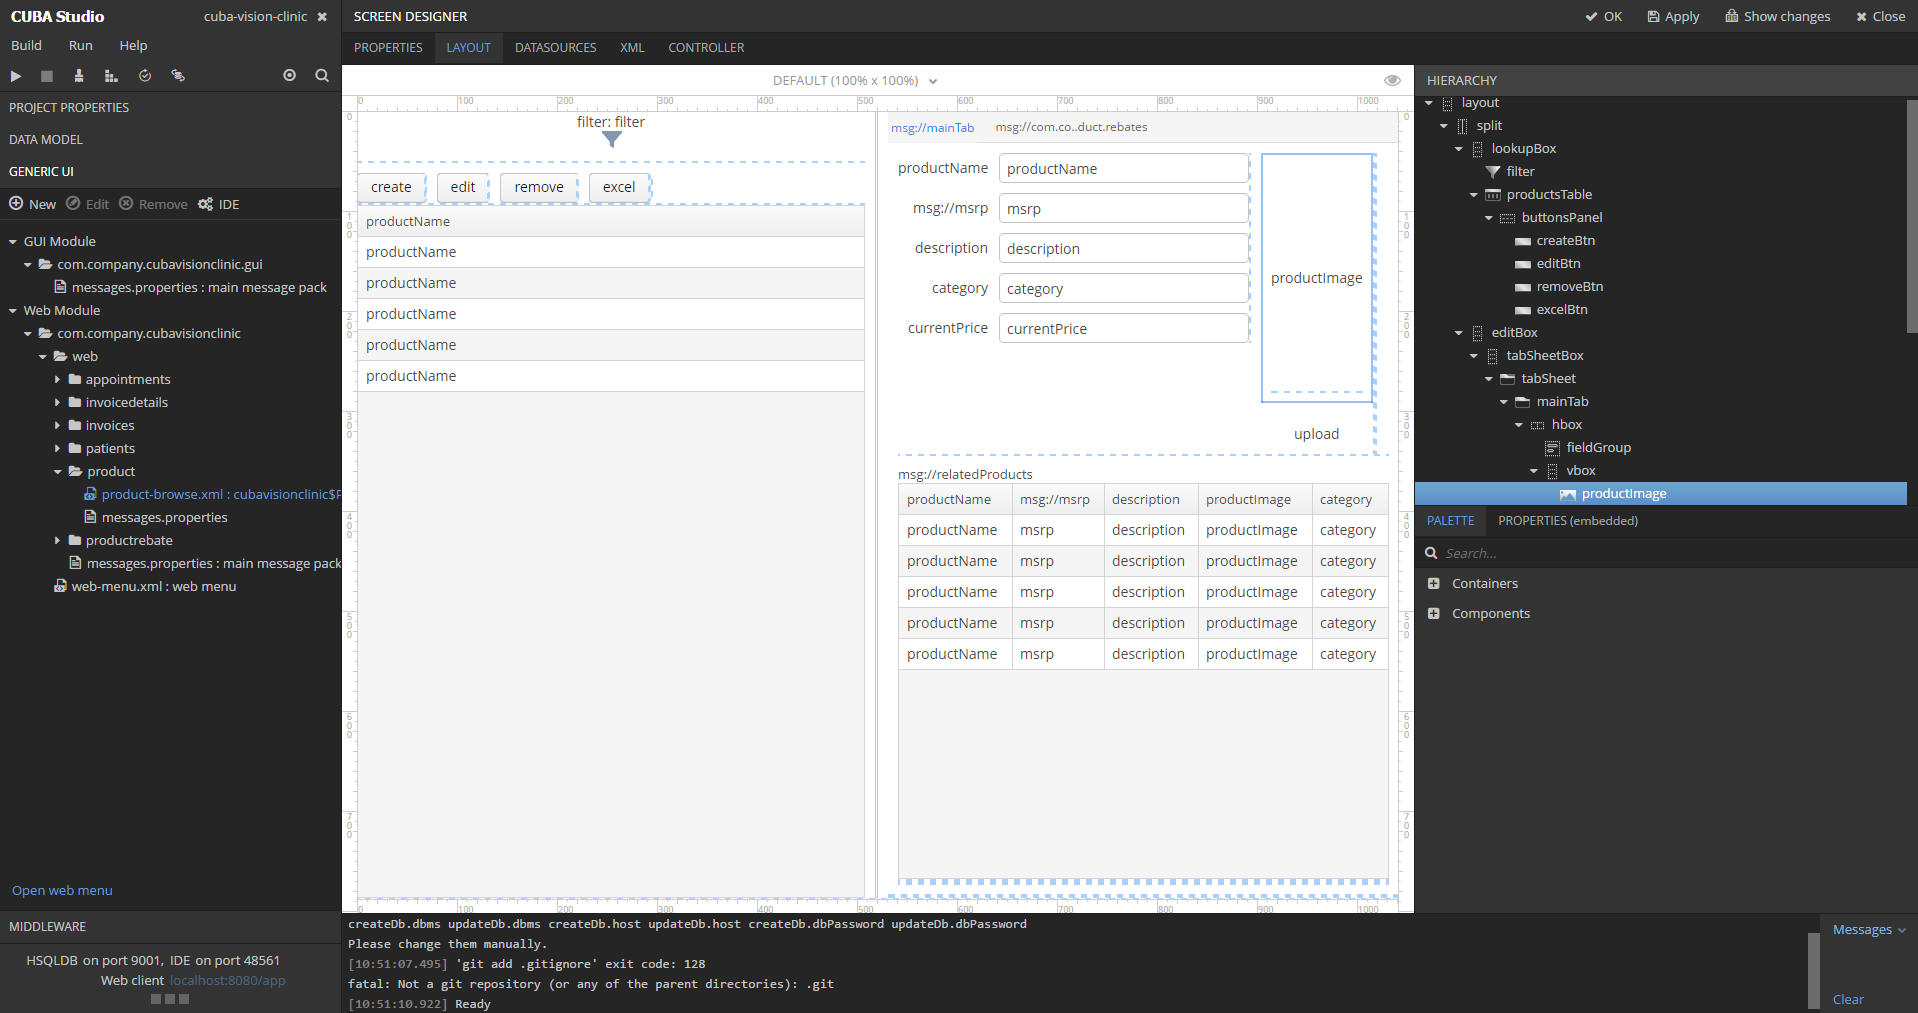This screenshot has height=1013, width=1918.
Task: Click the Stop application server square icon
Action: [47, 76]
